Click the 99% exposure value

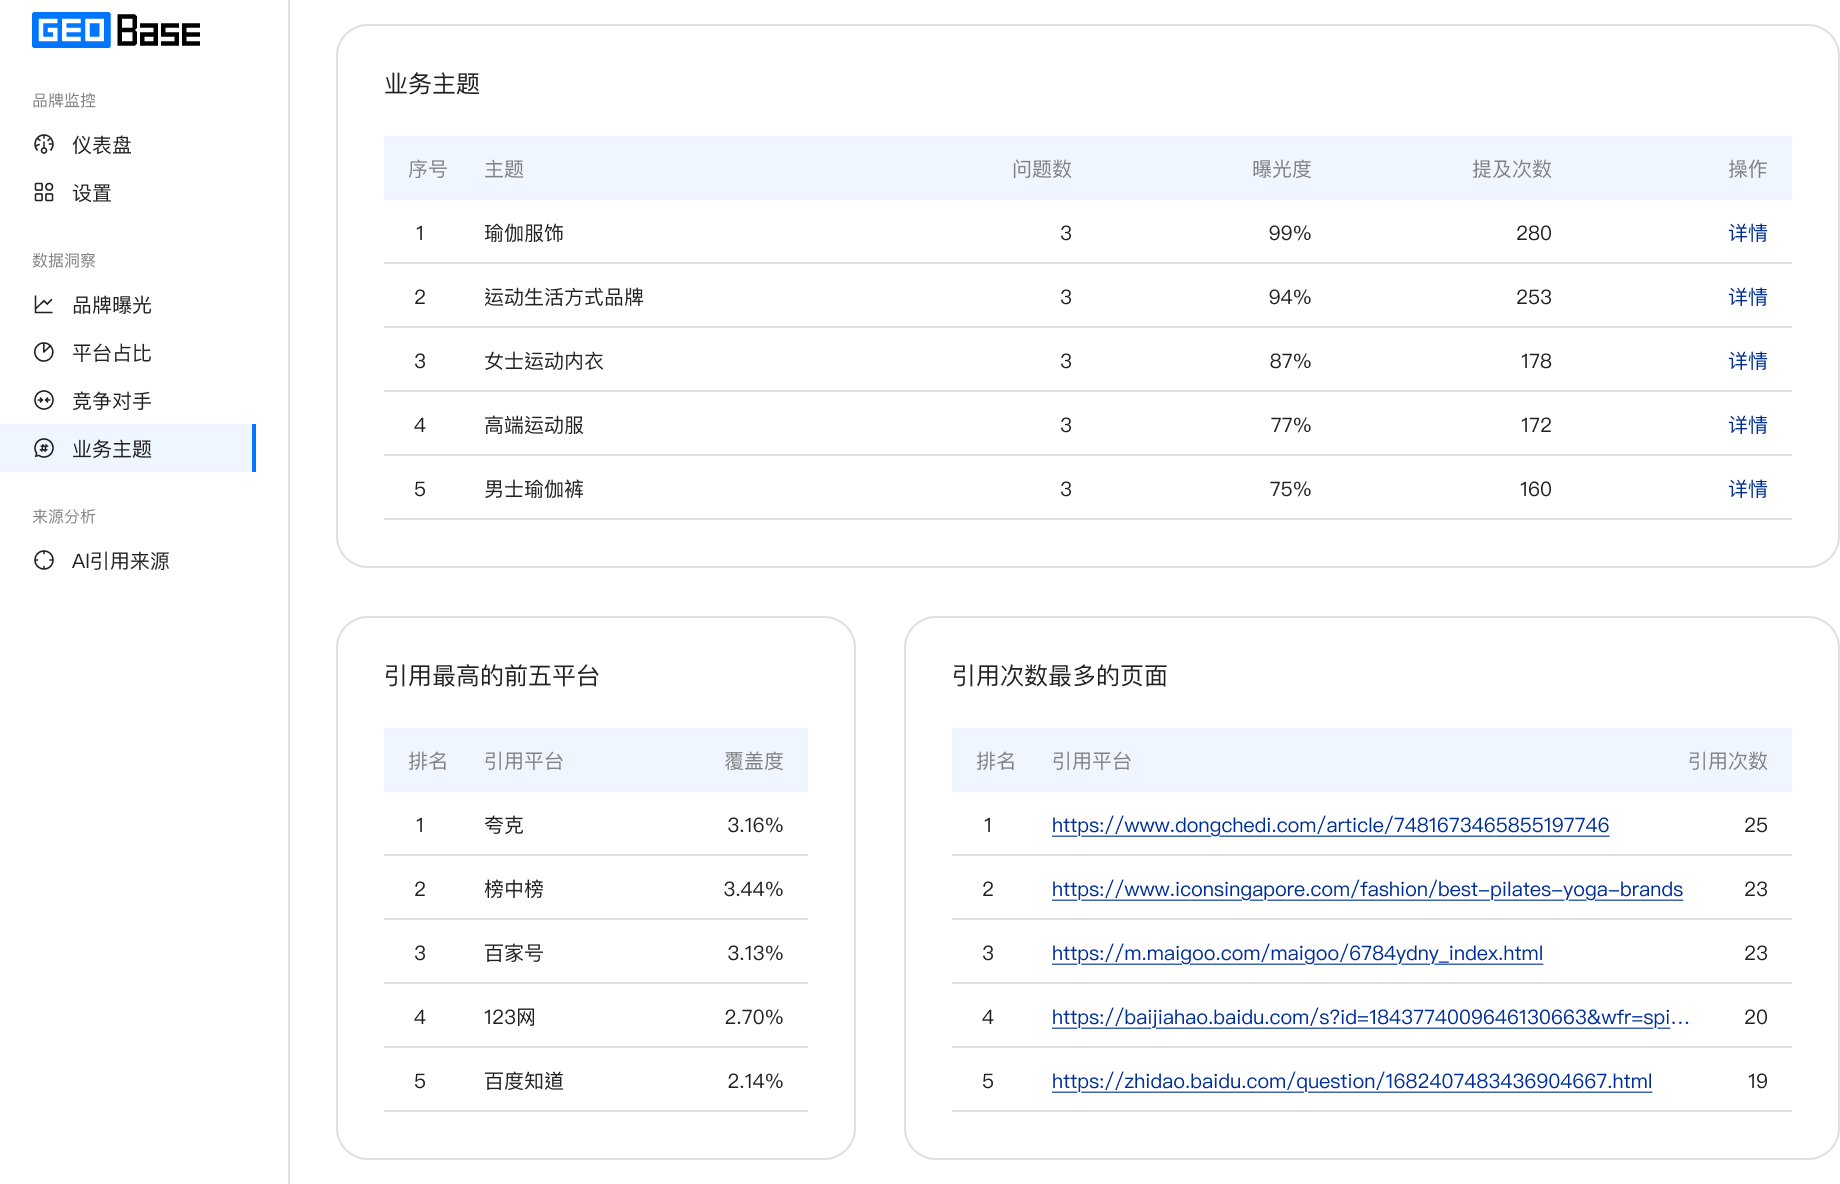(1289, 233)
